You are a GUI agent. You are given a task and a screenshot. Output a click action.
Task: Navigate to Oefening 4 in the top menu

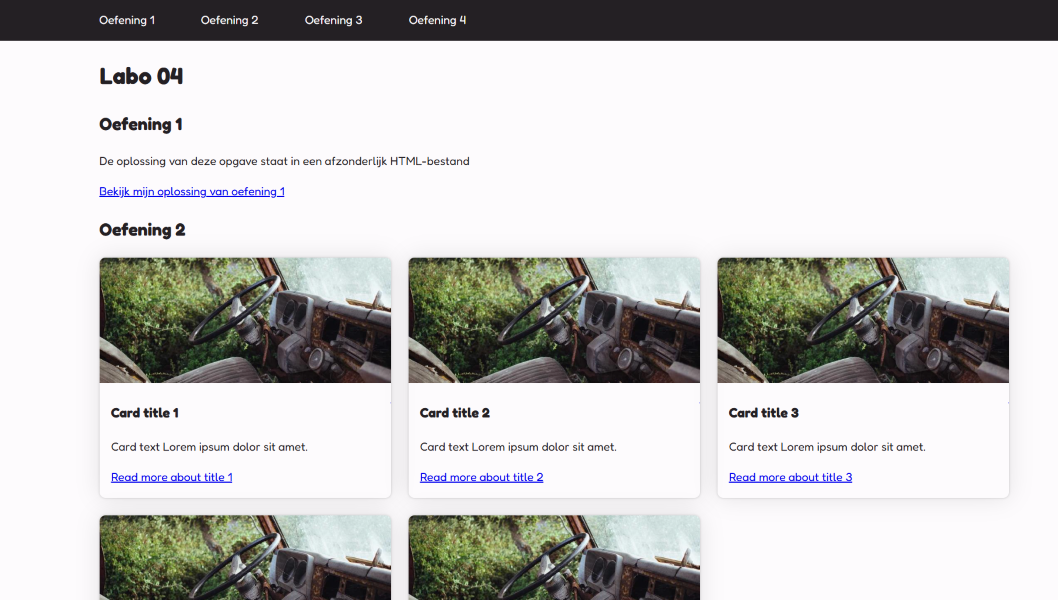click(x=437, y=20)
